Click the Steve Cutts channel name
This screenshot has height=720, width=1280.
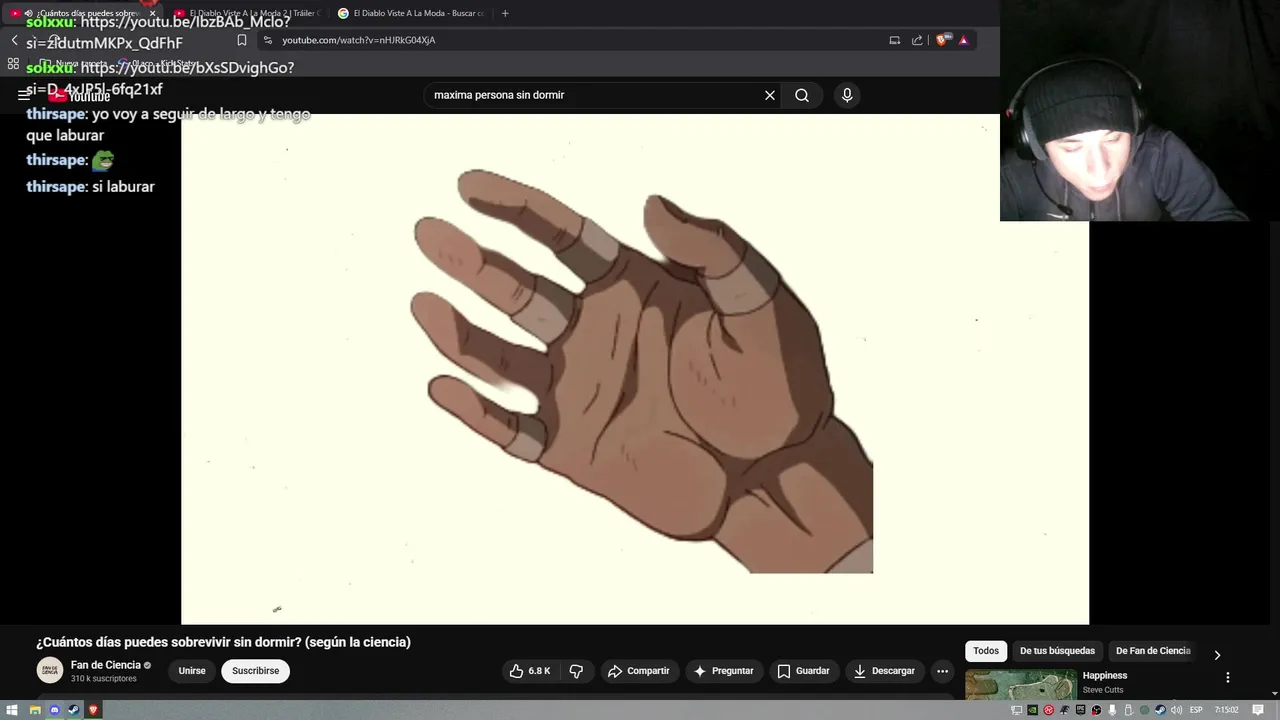pyautogui.click(x=1103, y=690)
